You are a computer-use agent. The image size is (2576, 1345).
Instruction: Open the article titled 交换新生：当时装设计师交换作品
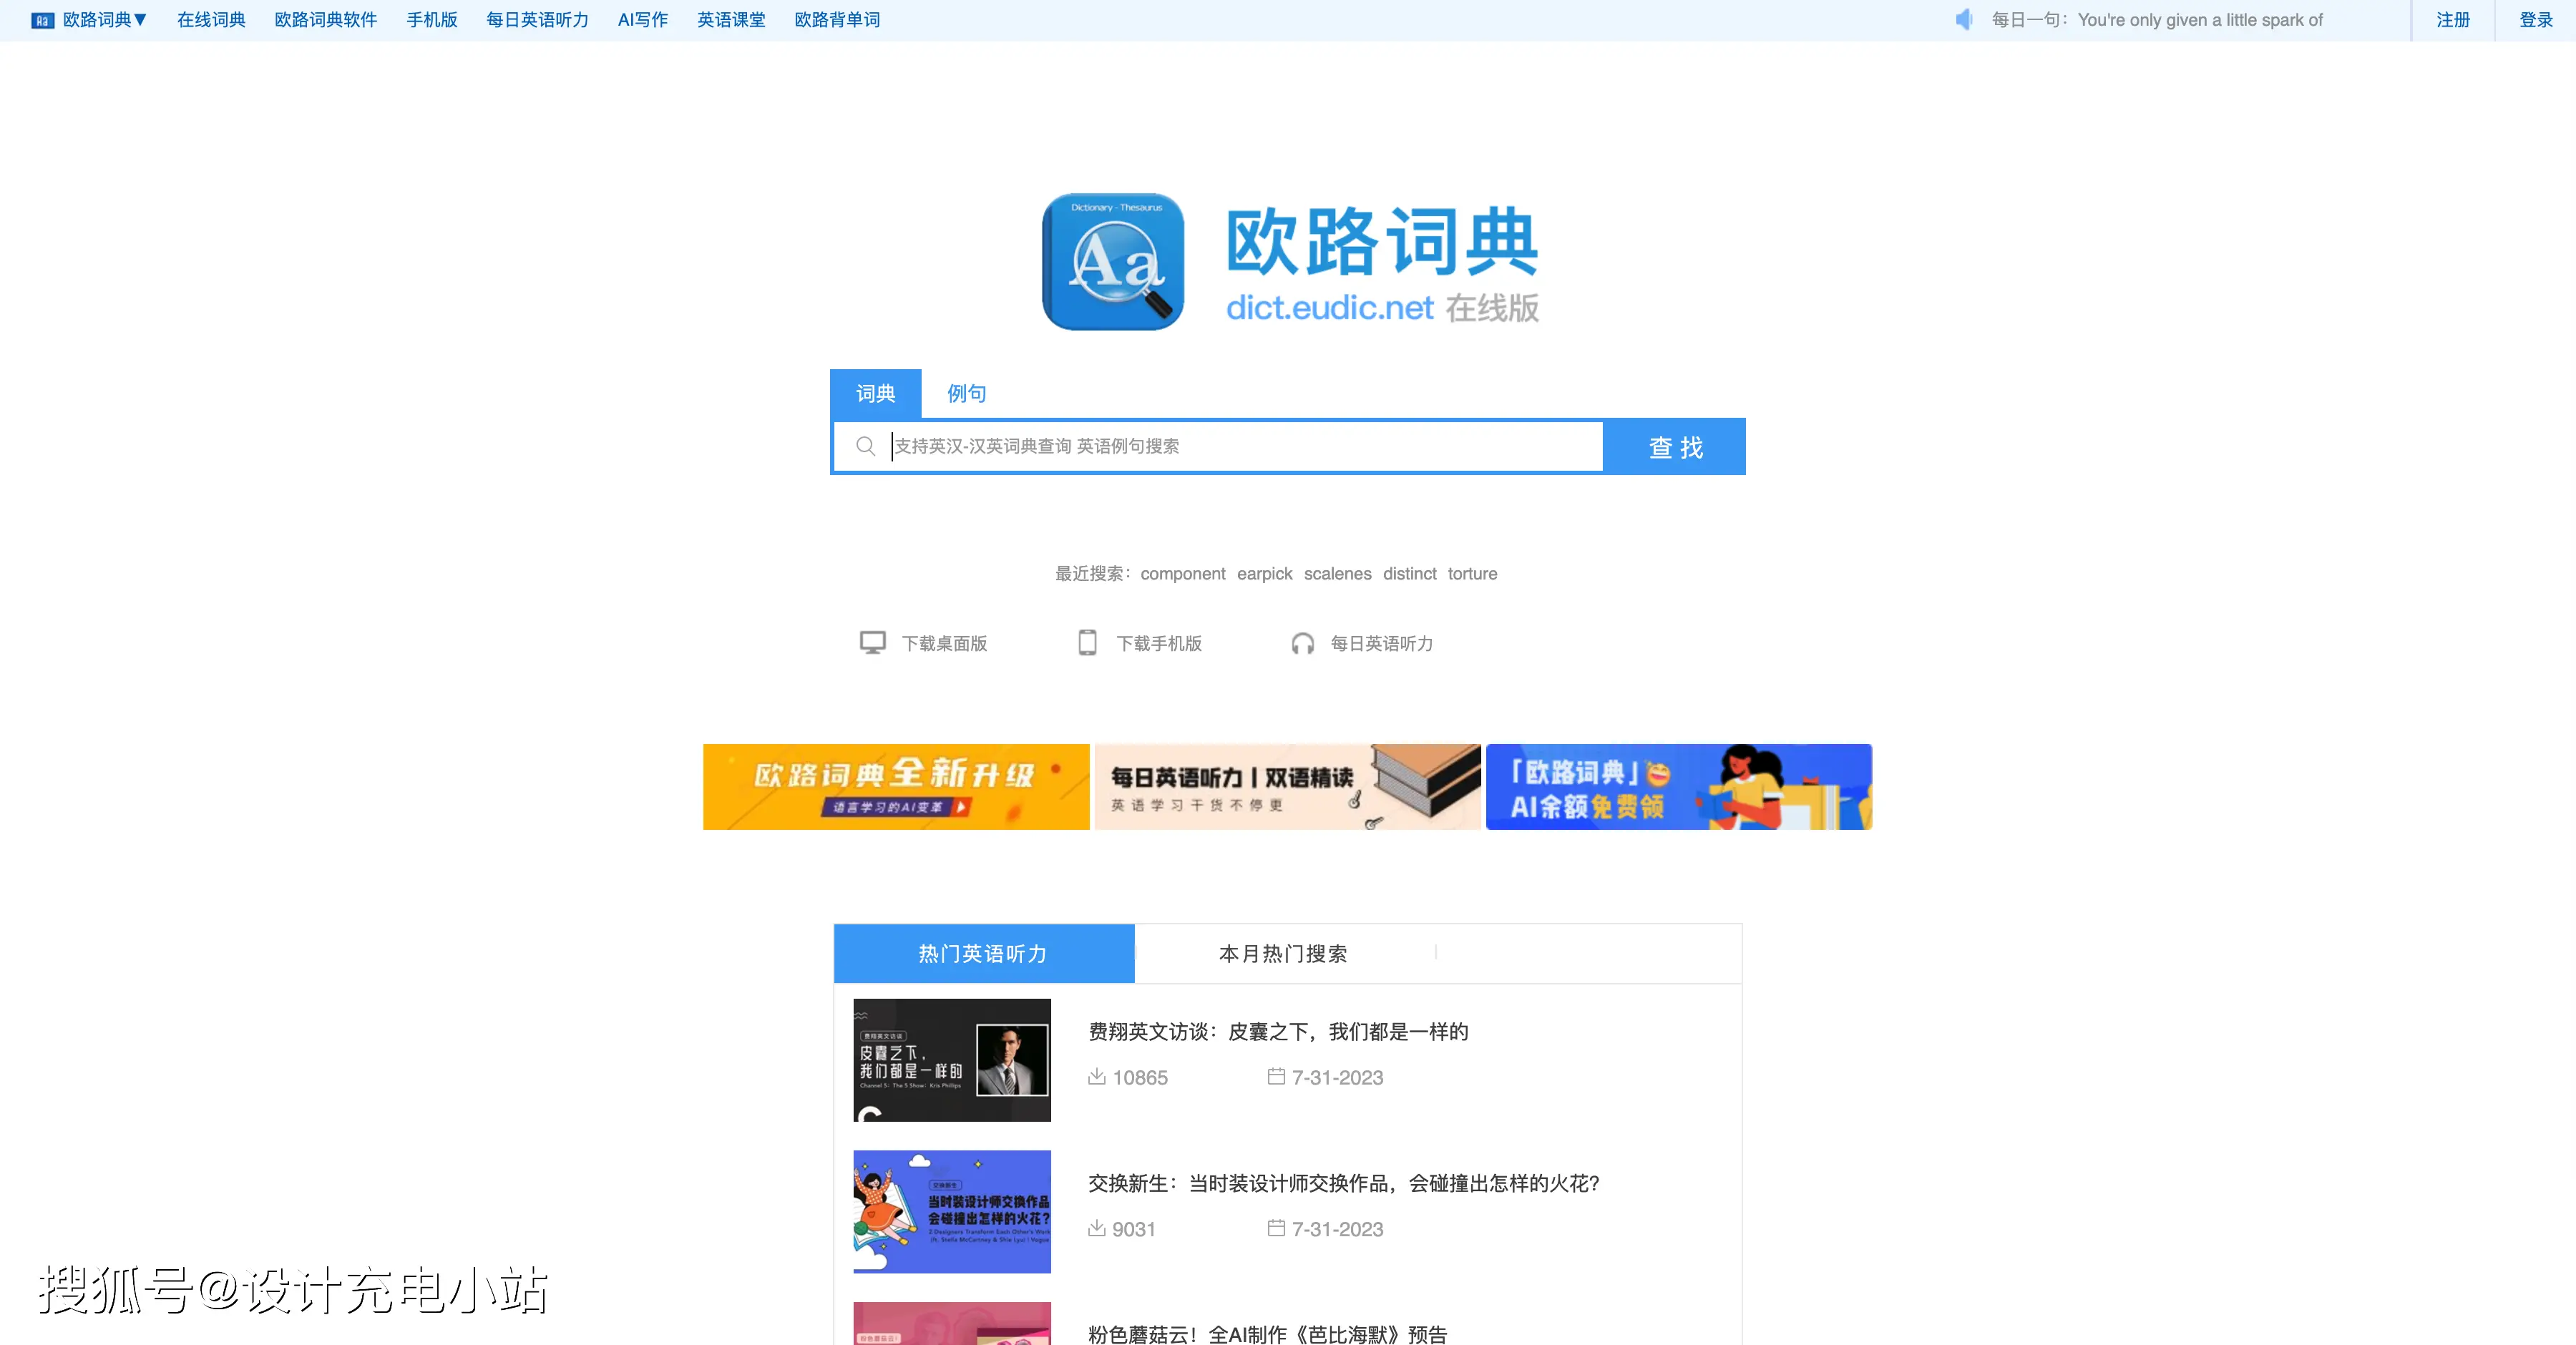(x=1343, y=1184)
